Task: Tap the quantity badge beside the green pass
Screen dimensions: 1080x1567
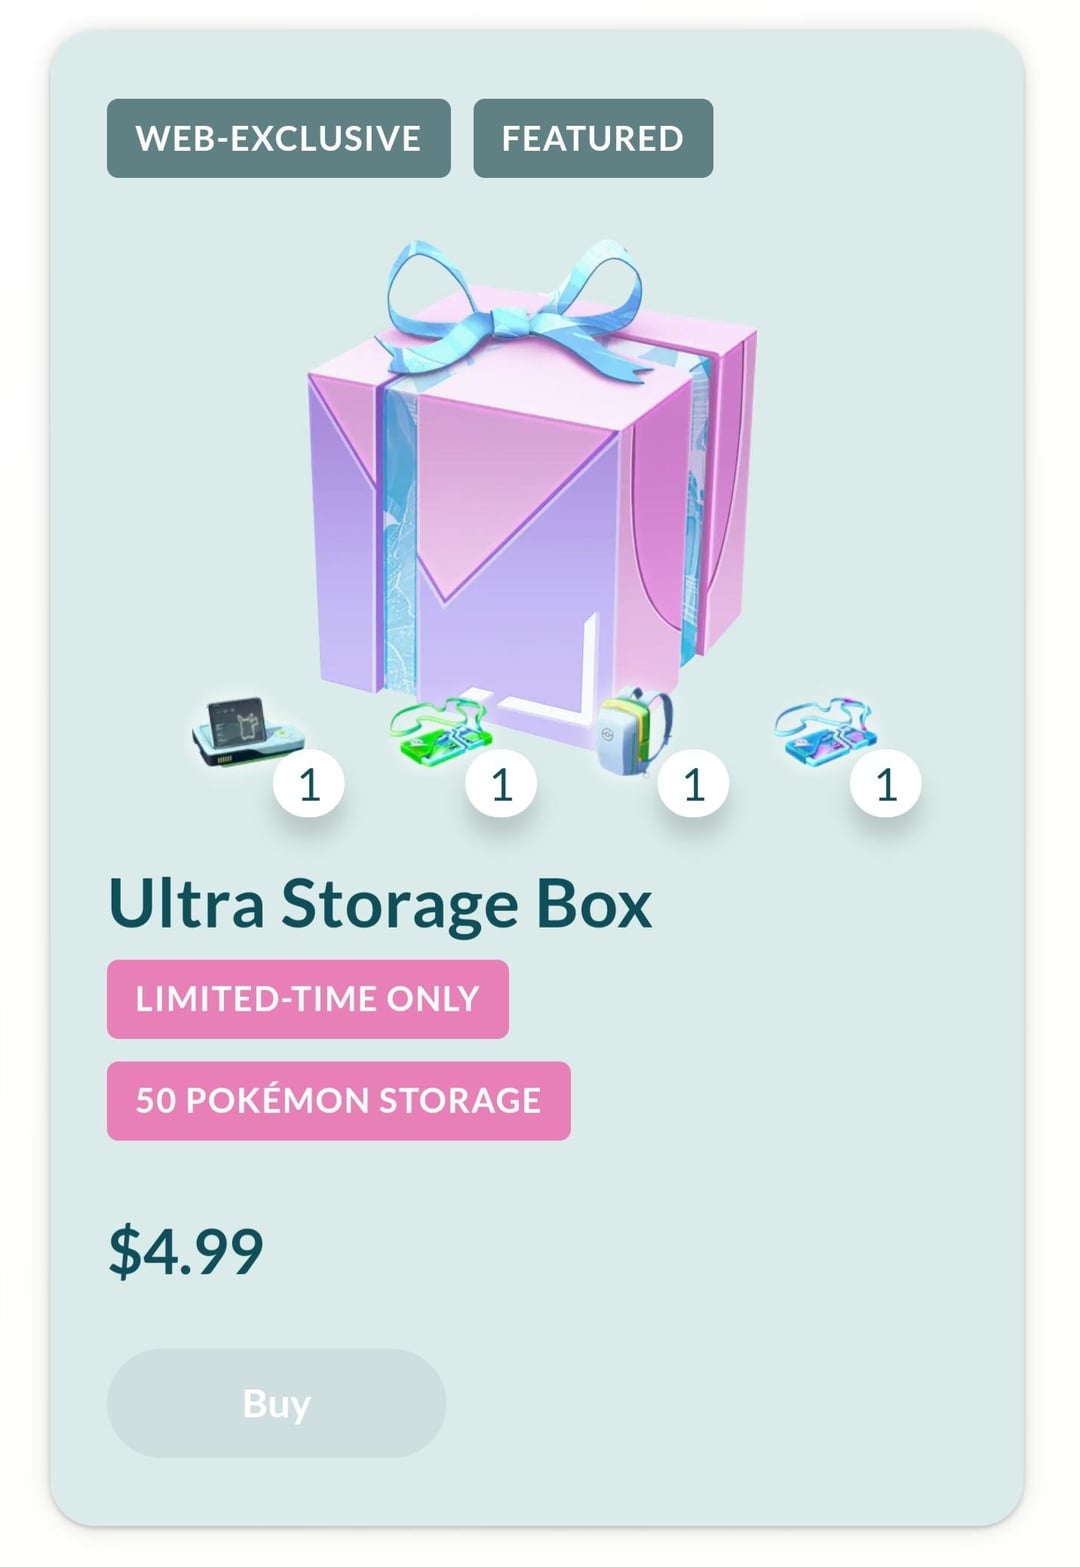Action: click(501, 783)
